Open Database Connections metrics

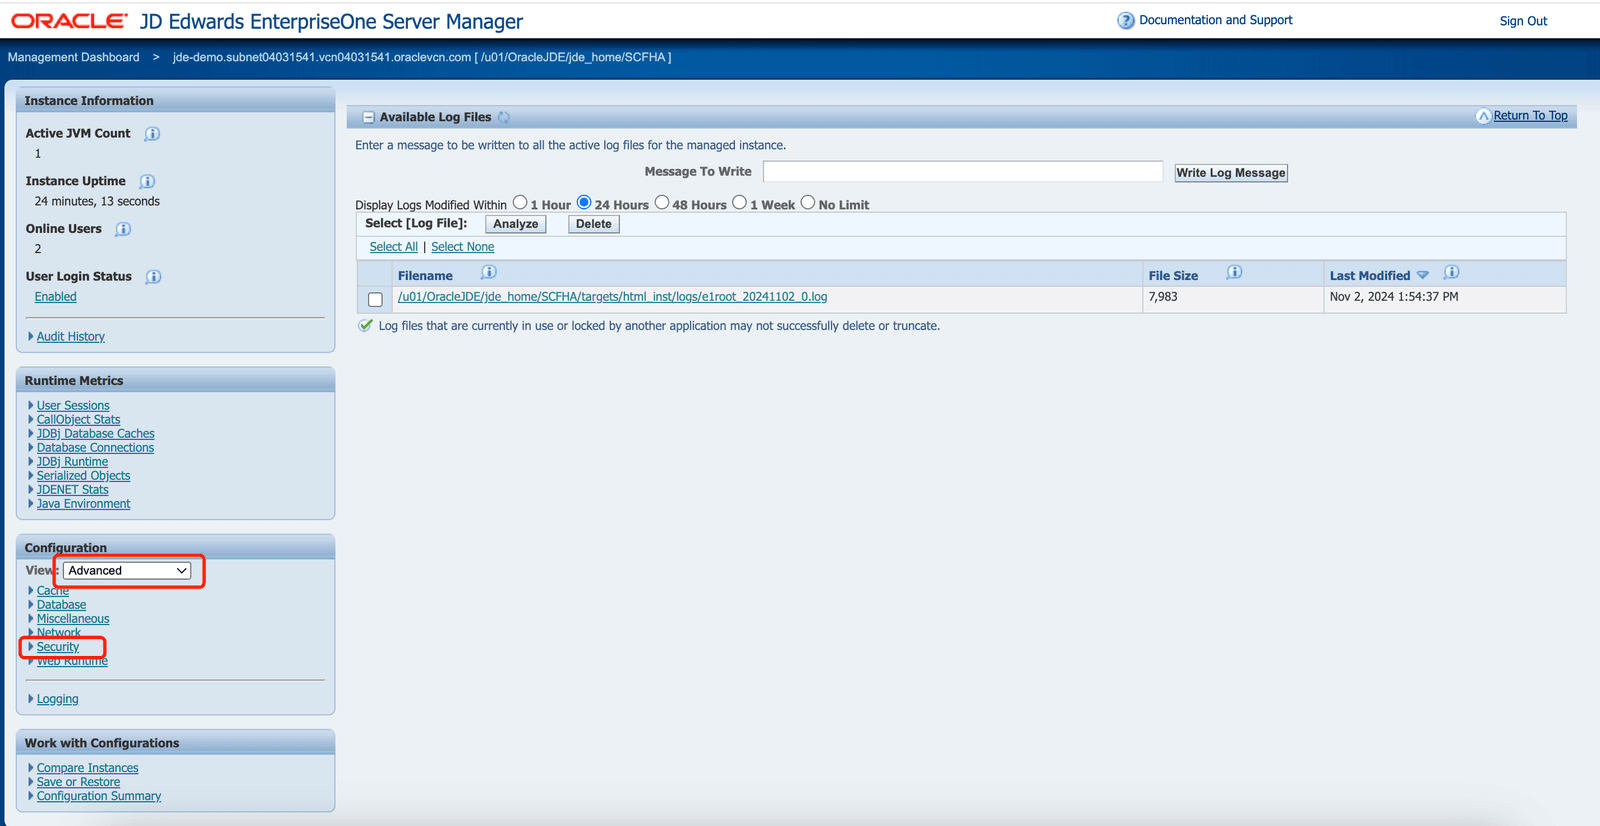95,448
